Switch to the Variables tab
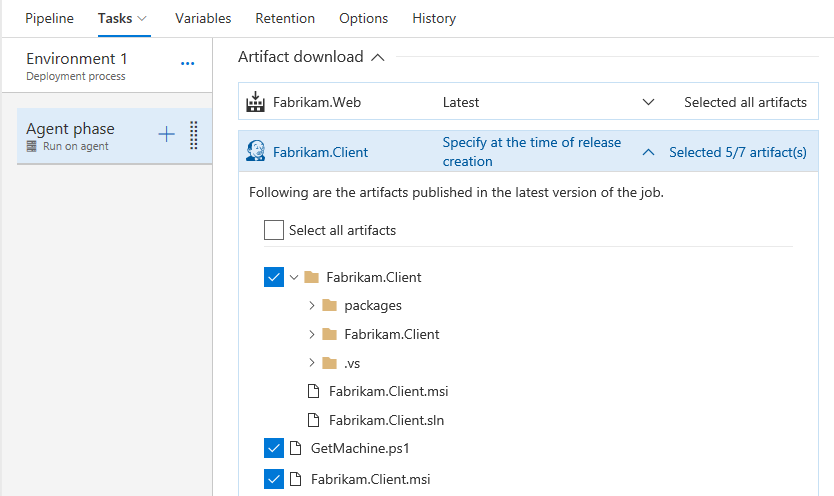This screenshot has height=496, width=834. click(x=203, y=18)
